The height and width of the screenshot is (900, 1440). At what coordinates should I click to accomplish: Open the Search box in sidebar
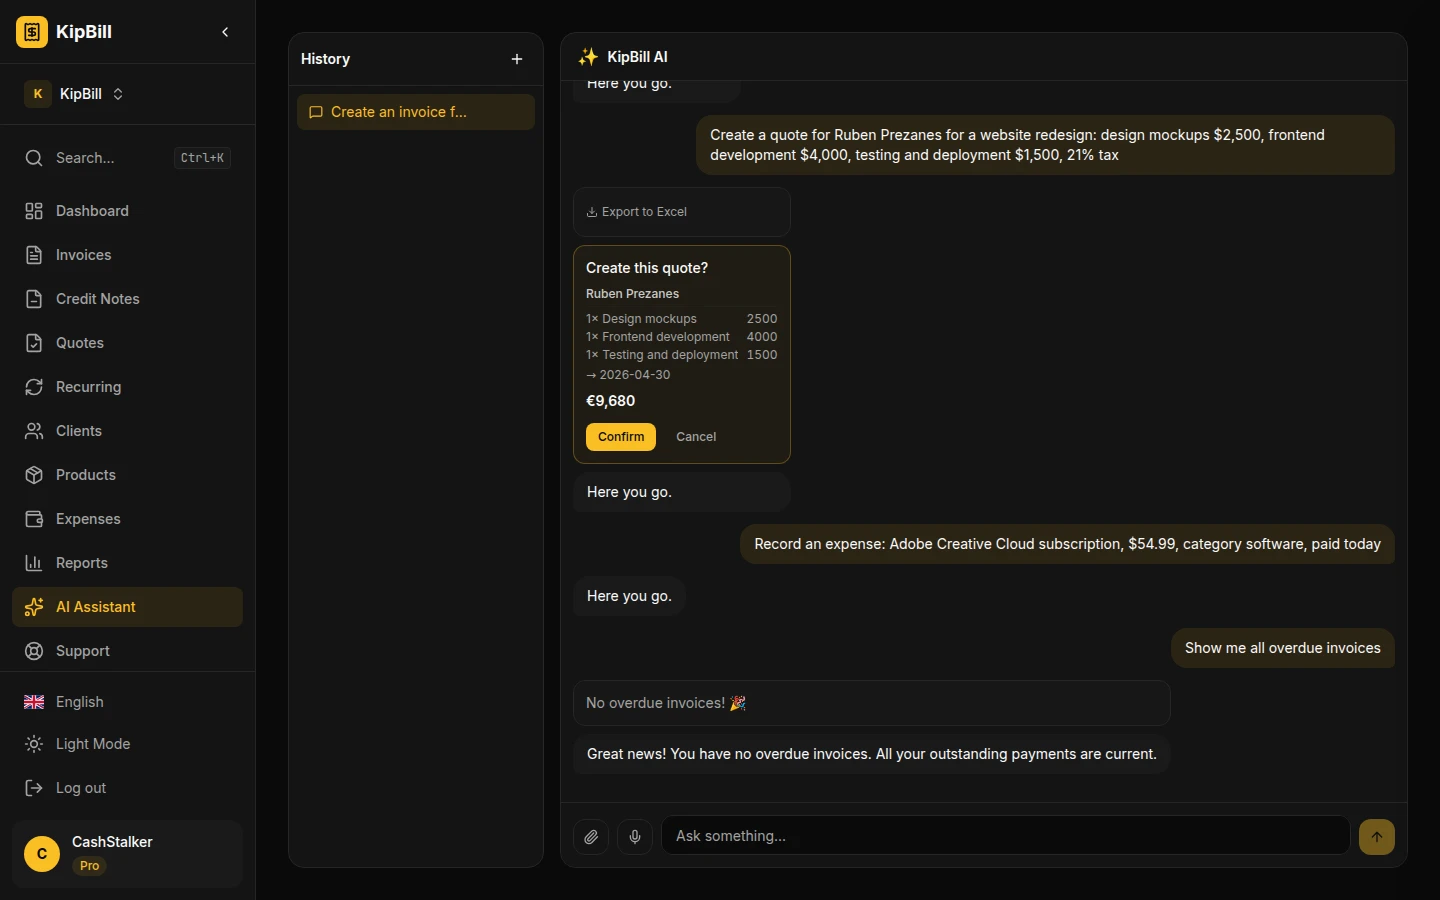click(127, 158)
